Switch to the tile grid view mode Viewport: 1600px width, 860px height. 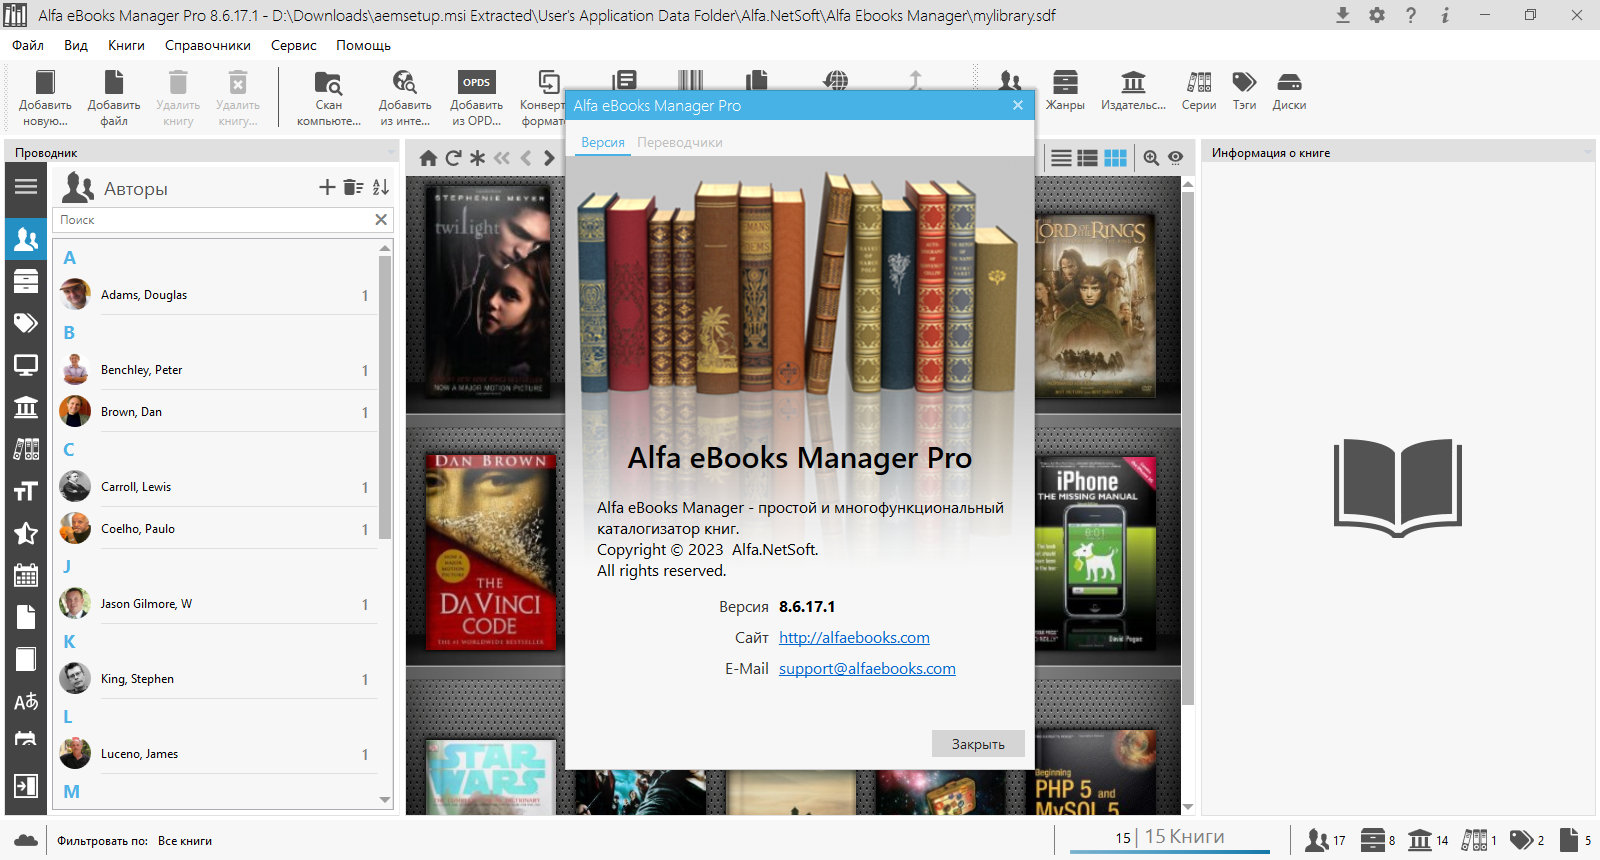click(x=1115, y=158)
